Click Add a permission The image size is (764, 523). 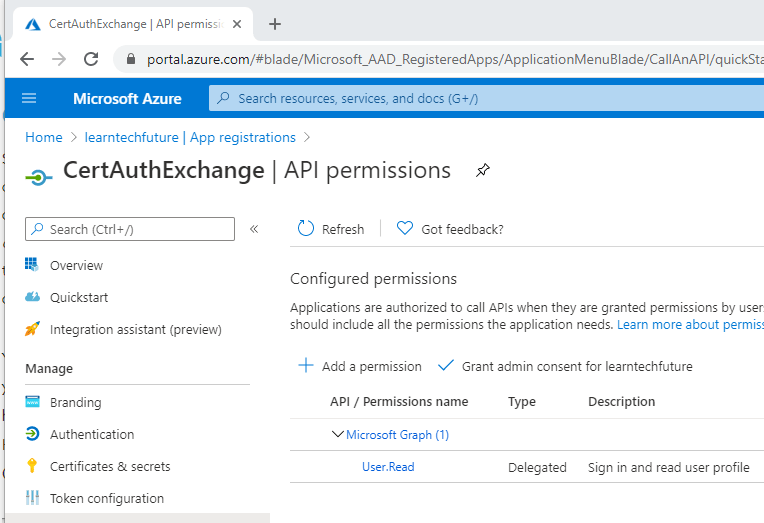360,366
